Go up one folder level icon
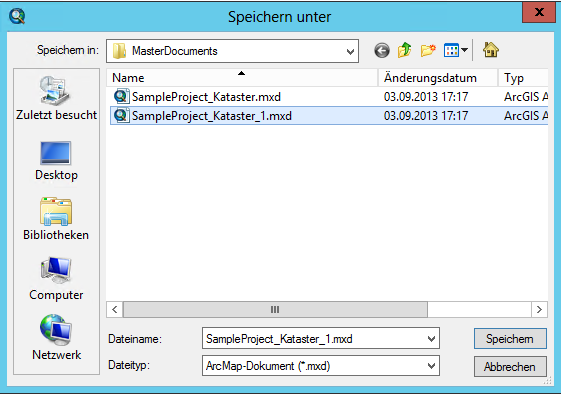 (x=405, y=50)
